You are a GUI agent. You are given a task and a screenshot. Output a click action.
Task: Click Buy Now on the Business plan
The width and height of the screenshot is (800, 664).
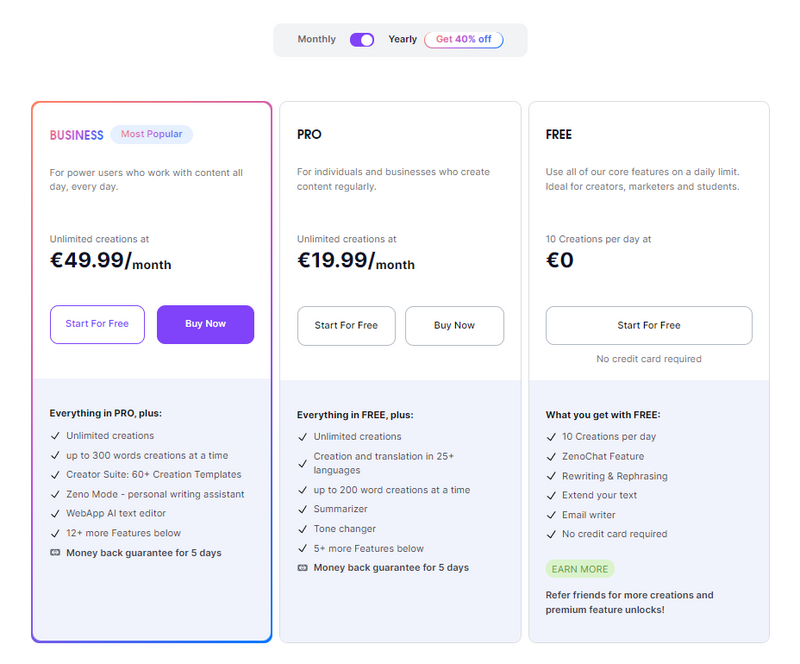point(205,324)
